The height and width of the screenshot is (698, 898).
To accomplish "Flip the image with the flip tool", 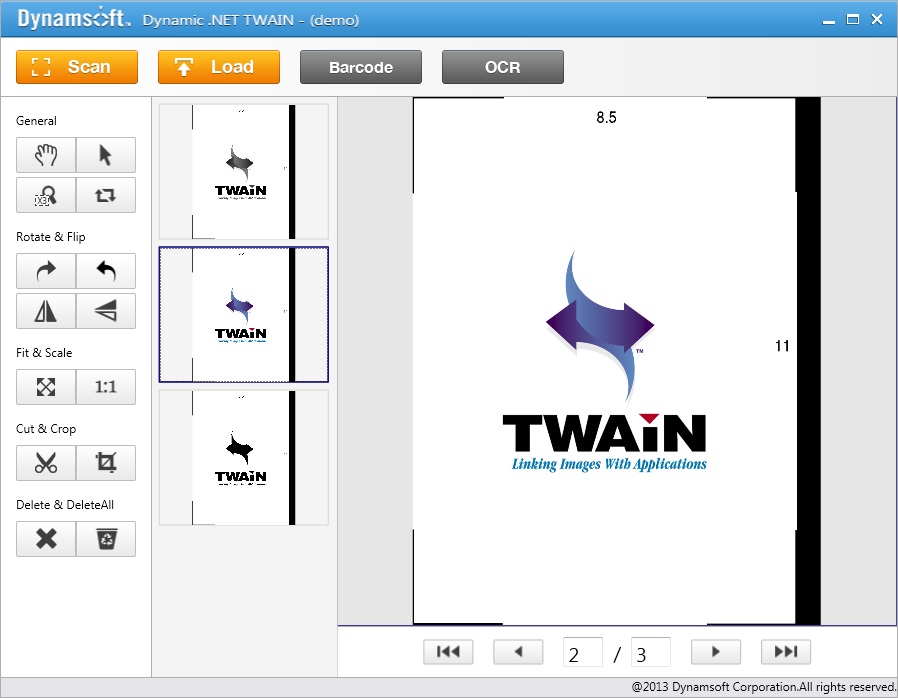I will (106, 311).
